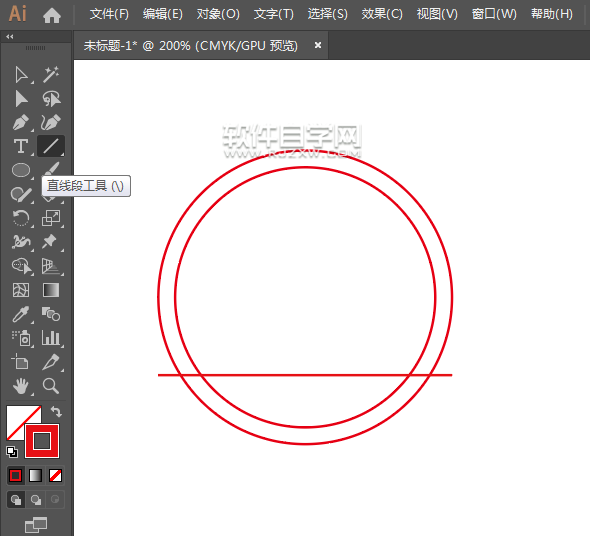The width and height of the screenshot is (590, 536).
Task: Swap fill and stroke arrows
Action: tap(56, 411)
